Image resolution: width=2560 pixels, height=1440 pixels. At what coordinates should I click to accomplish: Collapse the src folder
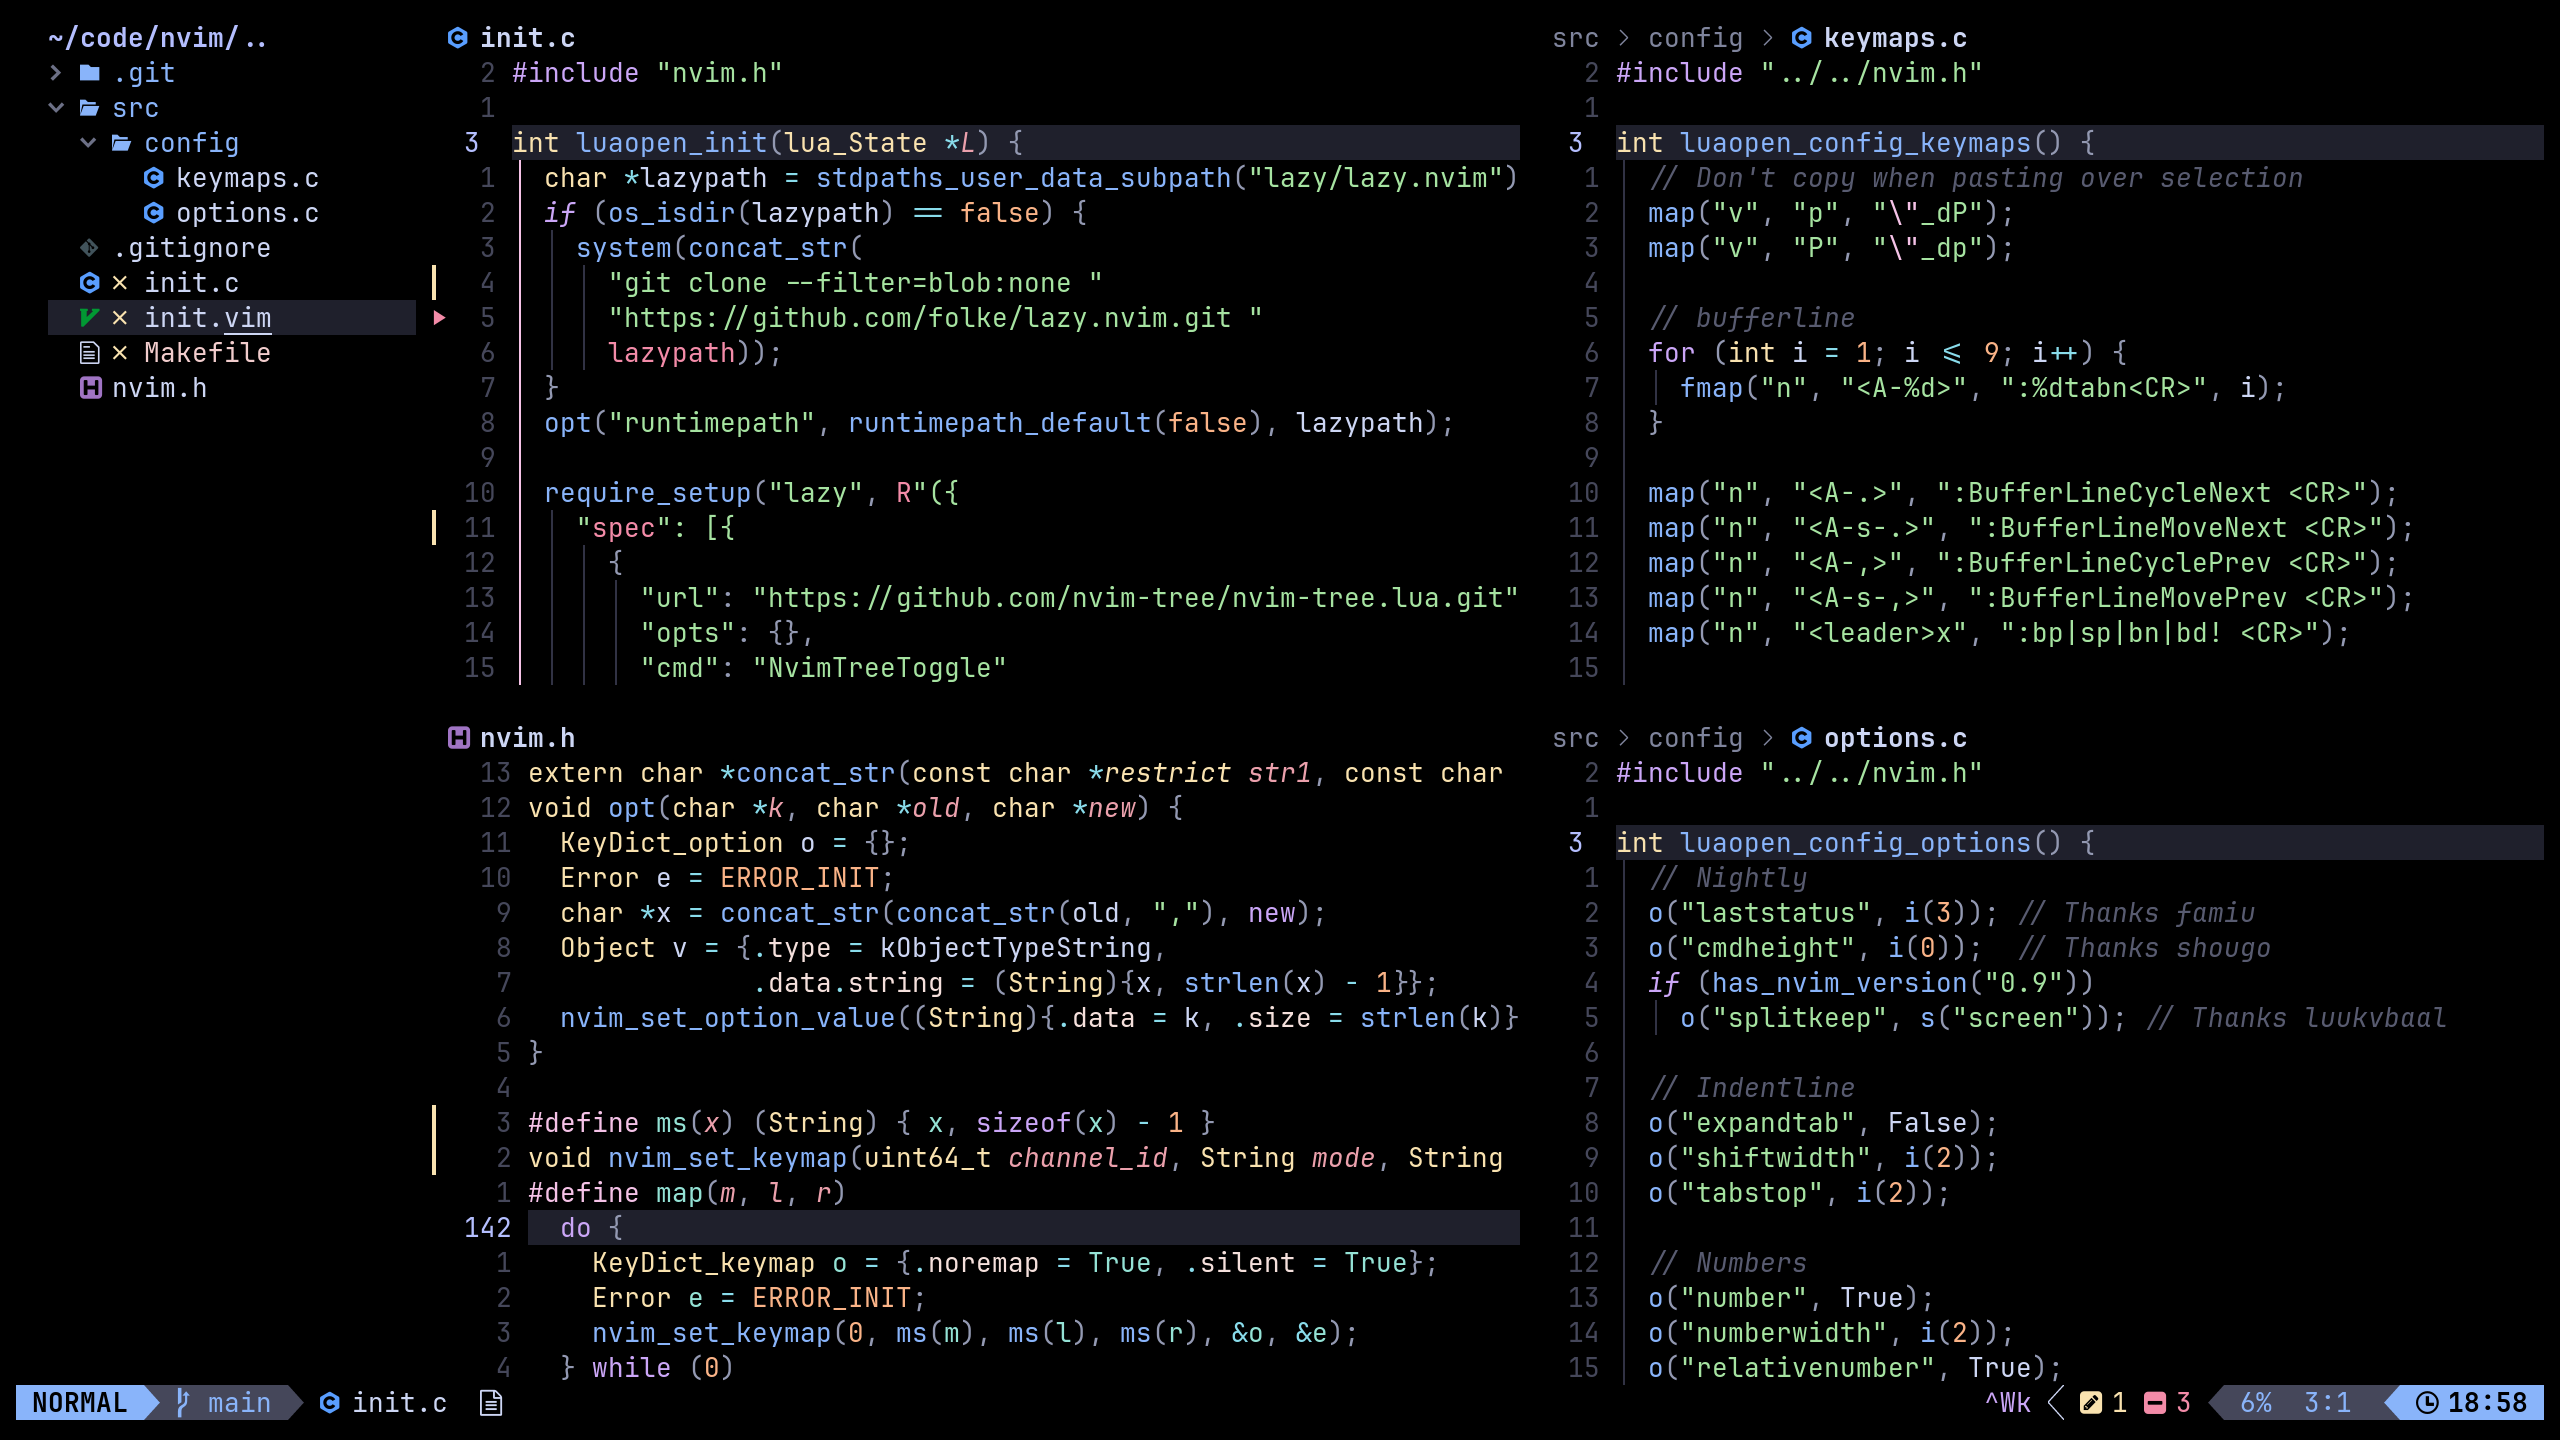pyautogui.click(x=56, y=108)
